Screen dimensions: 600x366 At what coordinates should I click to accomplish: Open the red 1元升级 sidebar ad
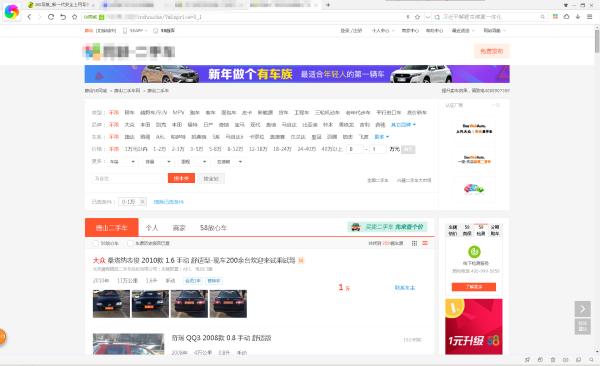(x=474, y=327)
